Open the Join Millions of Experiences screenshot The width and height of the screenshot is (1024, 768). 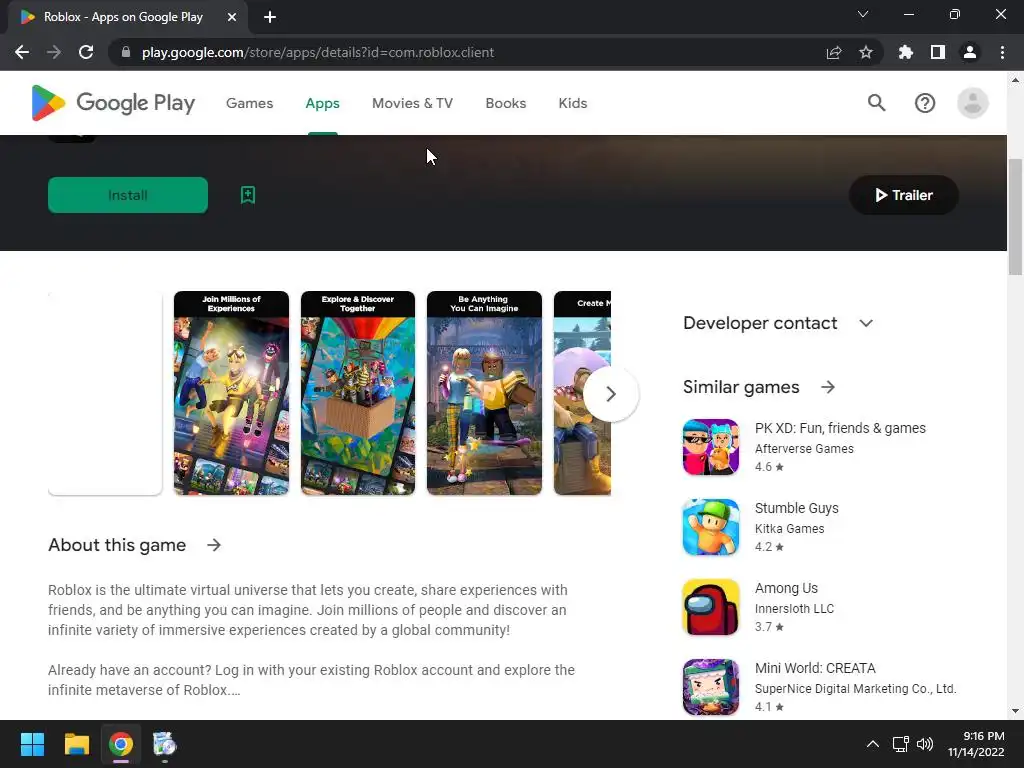[231, 393]
